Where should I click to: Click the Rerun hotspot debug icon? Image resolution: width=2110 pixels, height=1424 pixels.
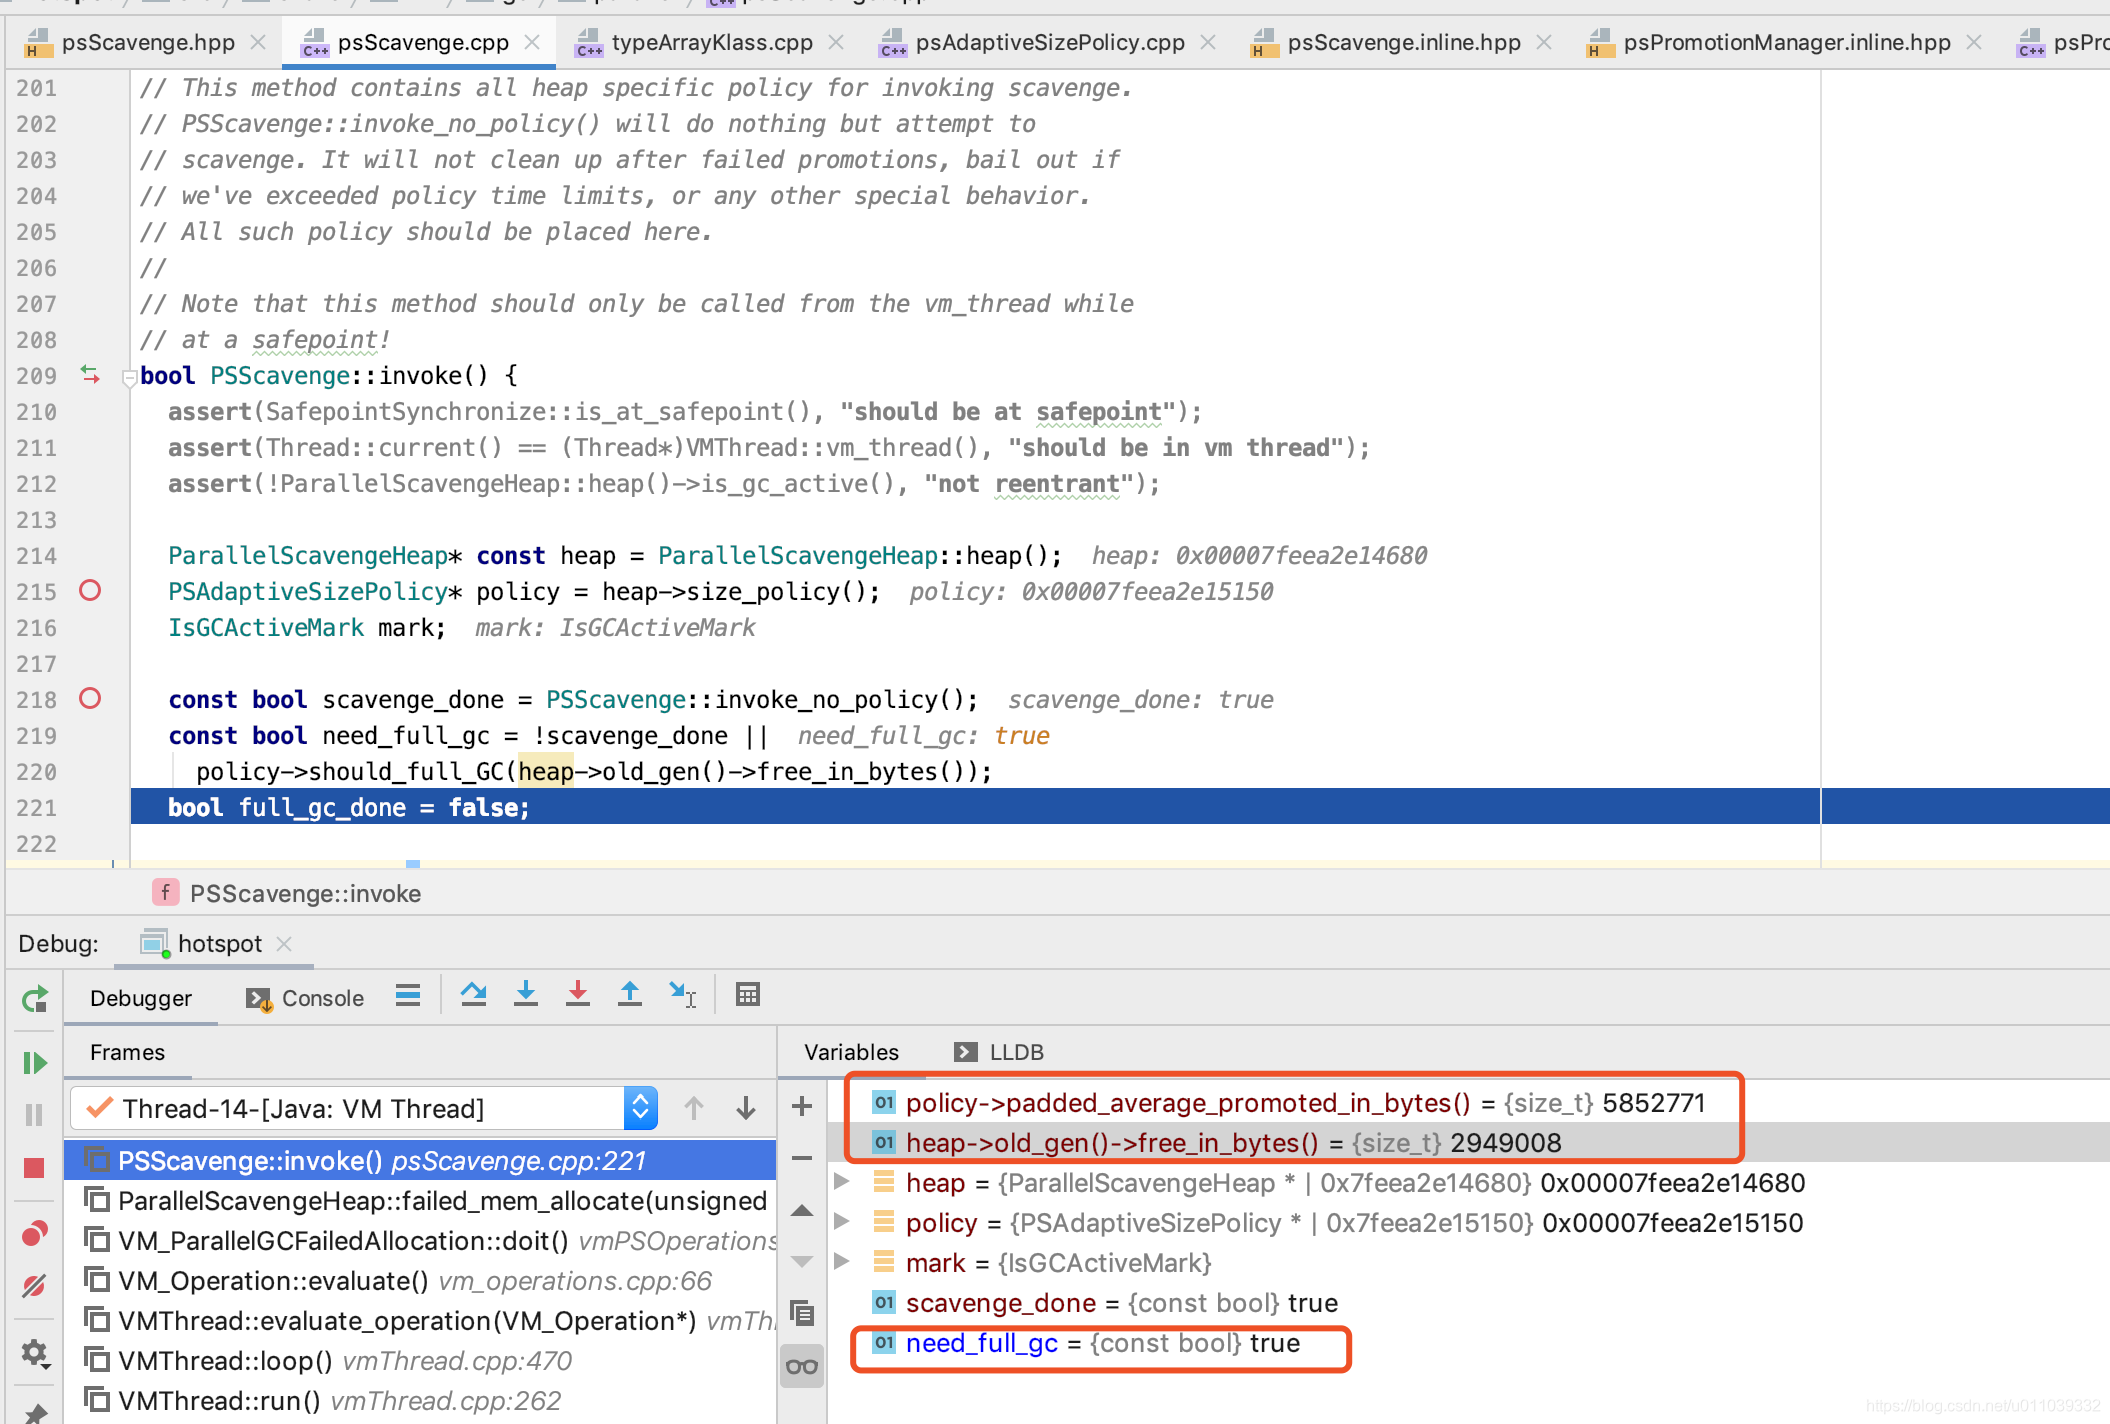click(35, 999)
